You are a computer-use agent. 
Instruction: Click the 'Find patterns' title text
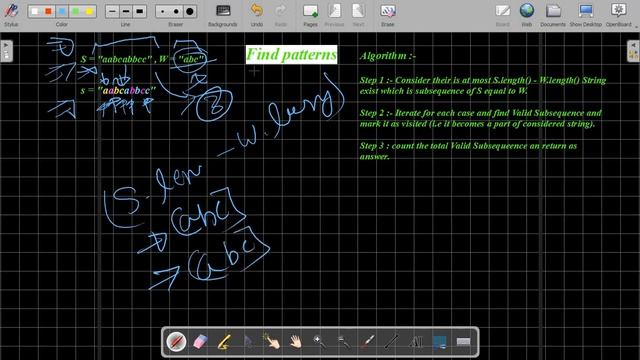pyautogui.click(x=291, y=54)
